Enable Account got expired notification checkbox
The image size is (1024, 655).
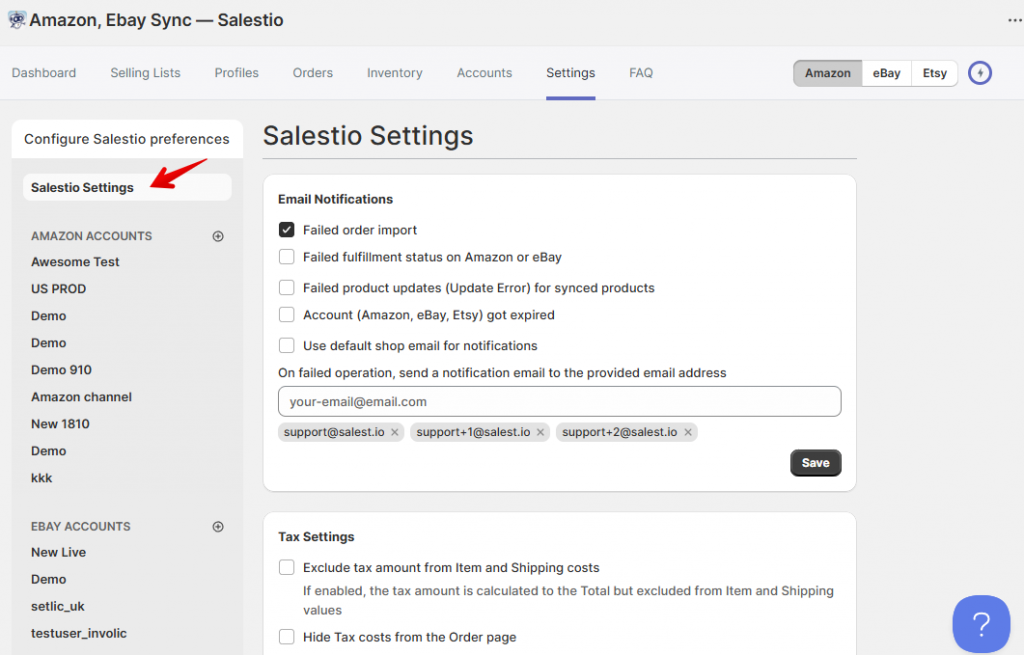pyautogui.click(x=286, y=315)
